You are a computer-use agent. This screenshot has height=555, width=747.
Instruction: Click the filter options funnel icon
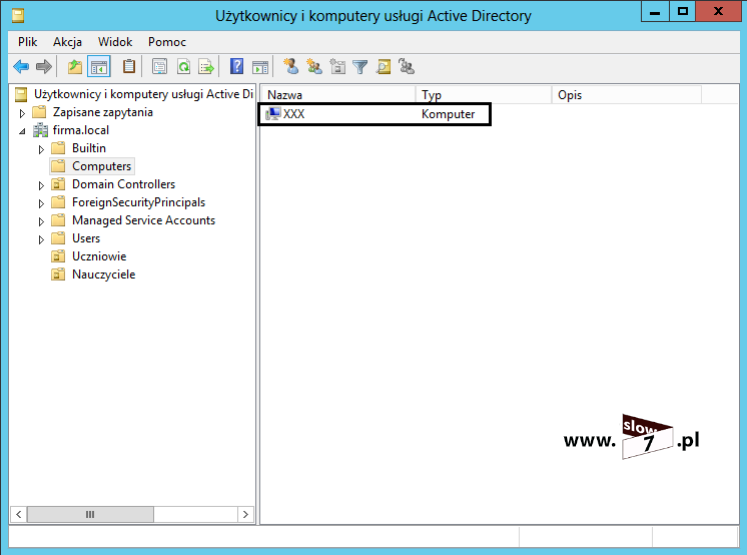(360, 67)
